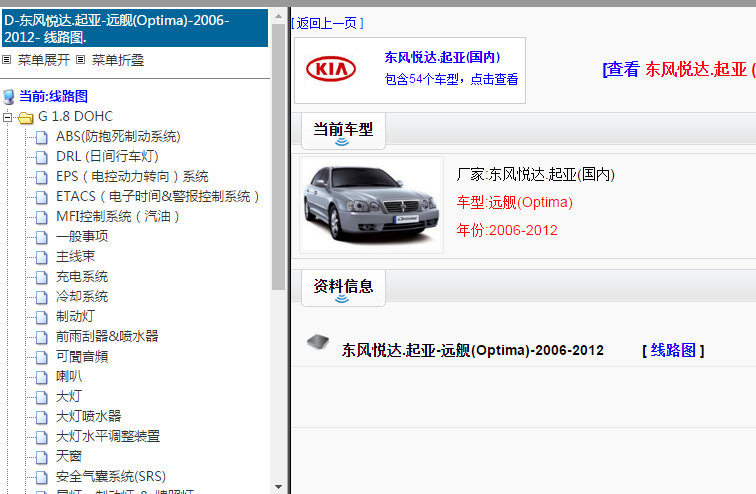
Task: Click the page icon next to DRL (日间行车灯)
Action: 42,157
